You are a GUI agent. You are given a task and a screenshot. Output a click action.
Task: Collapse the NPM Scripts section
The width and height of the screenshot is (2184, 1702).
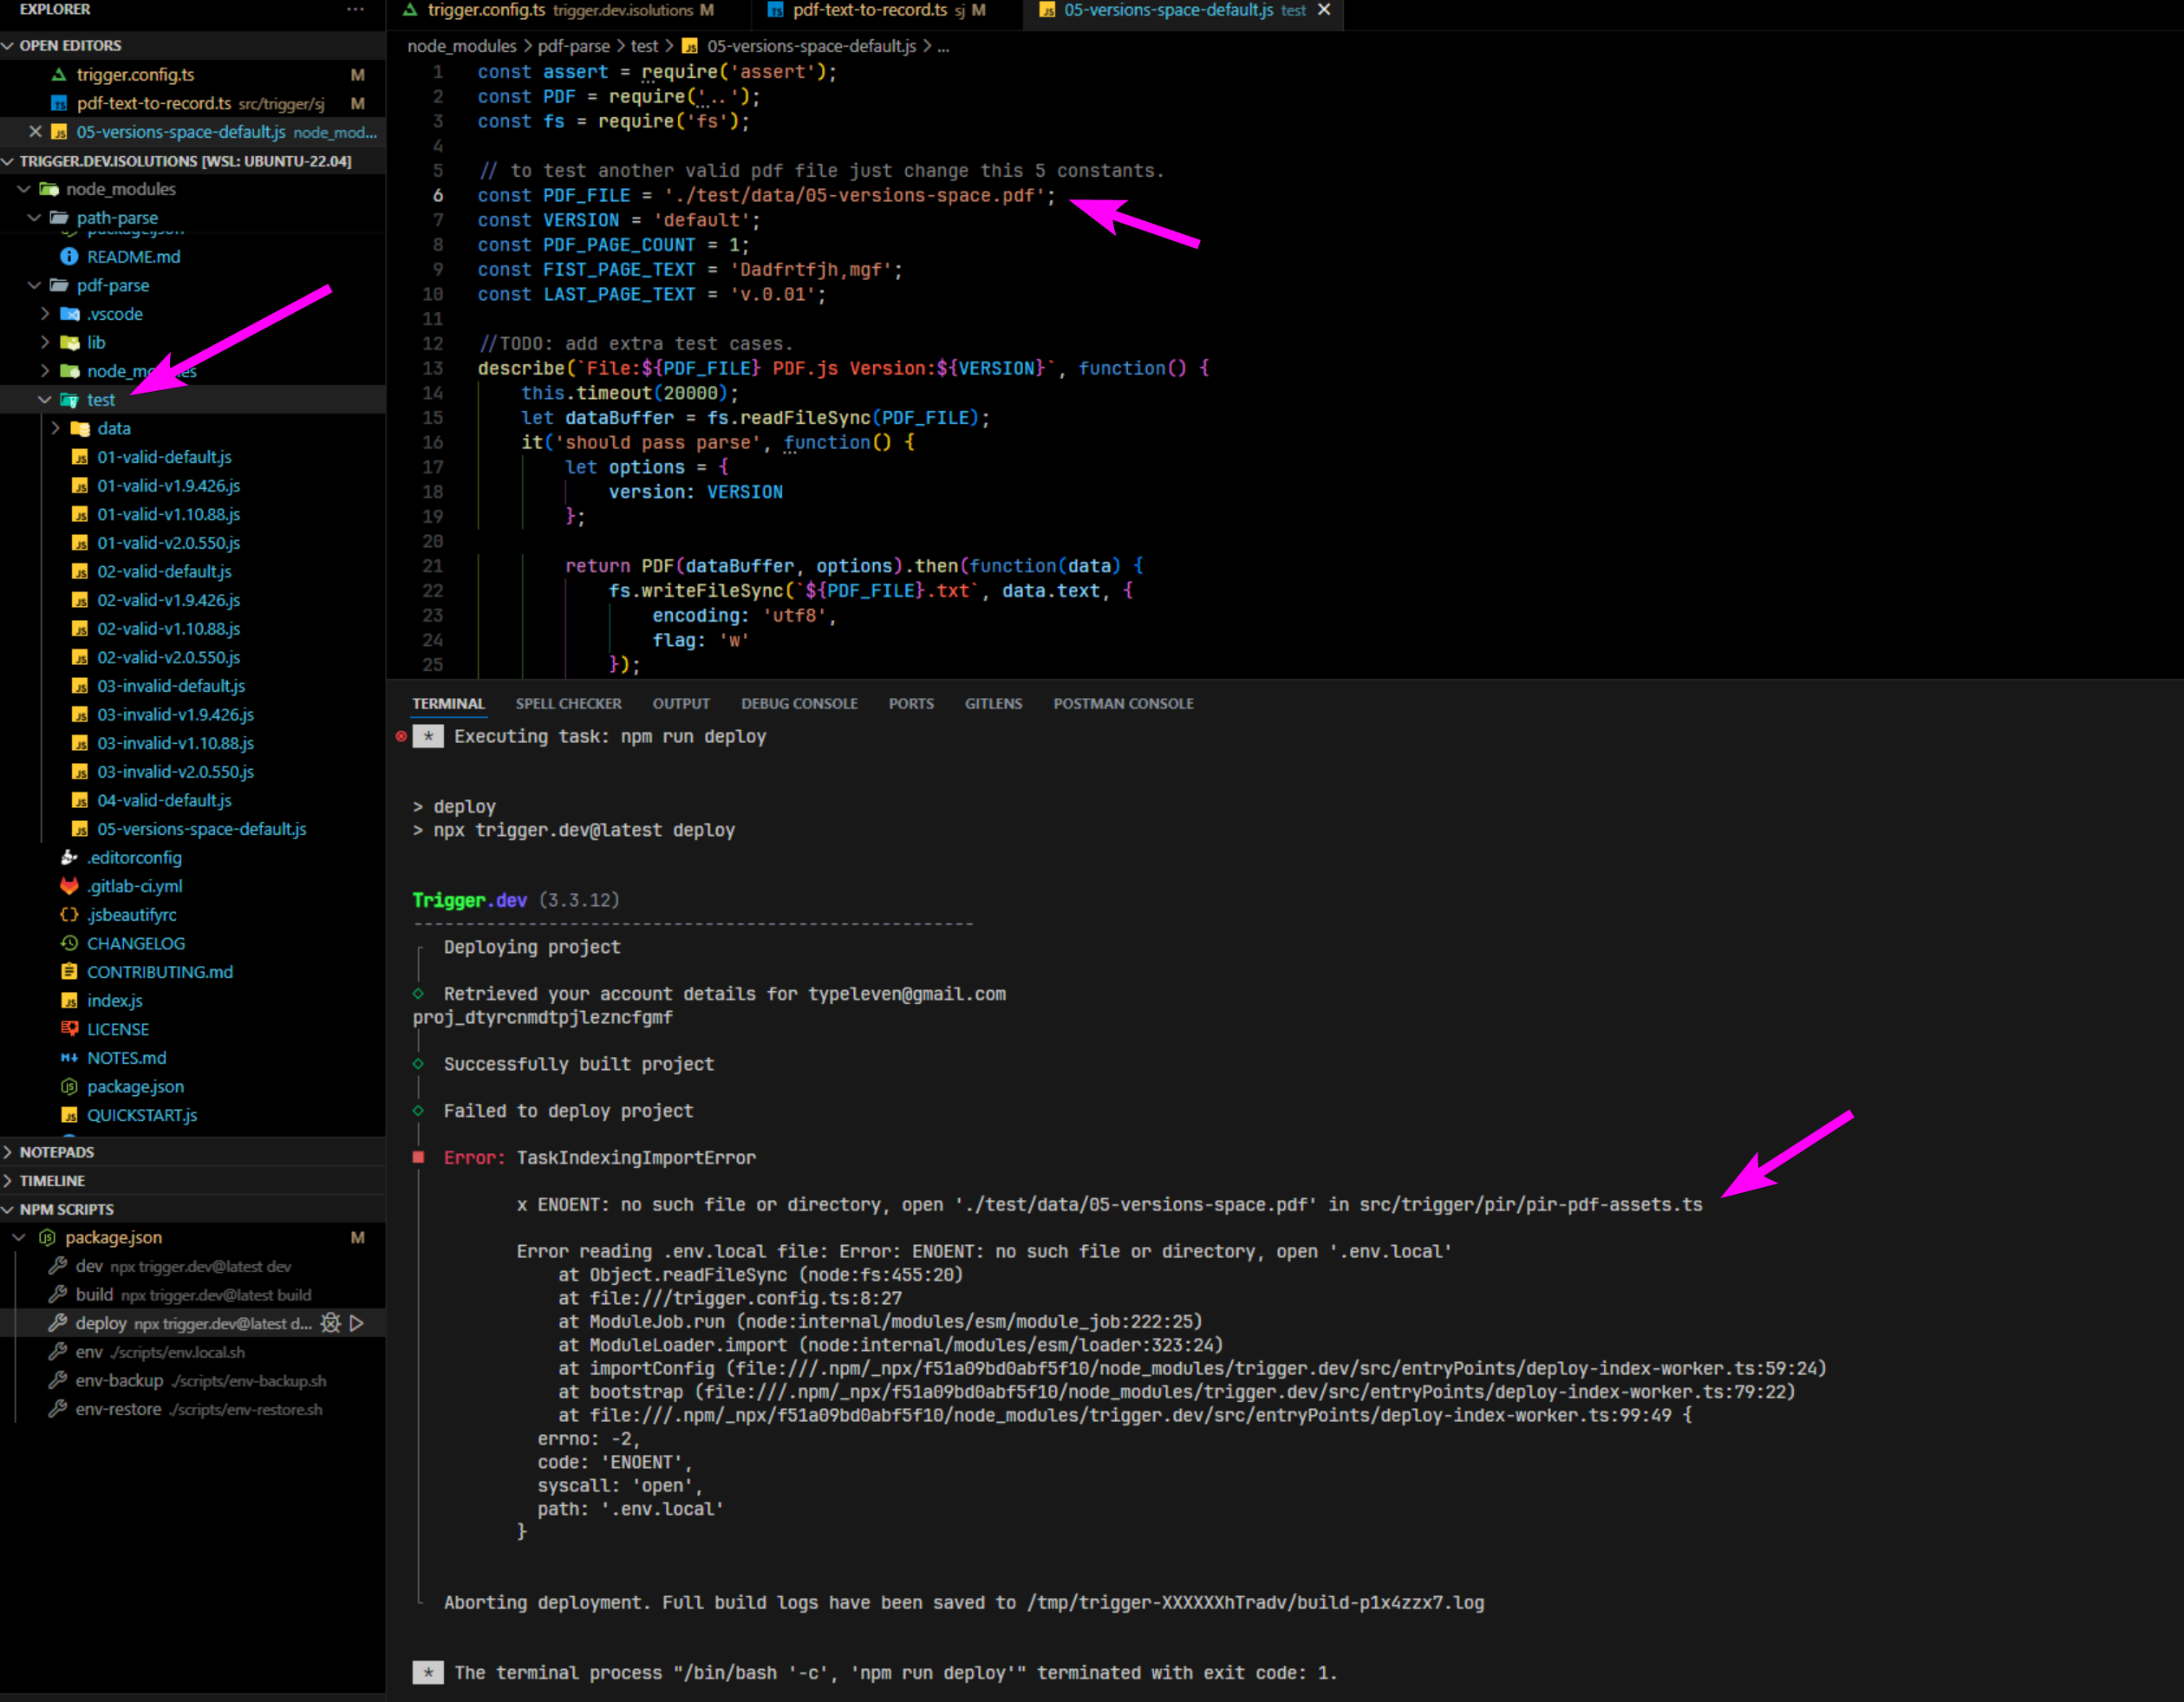(8, 1209)
